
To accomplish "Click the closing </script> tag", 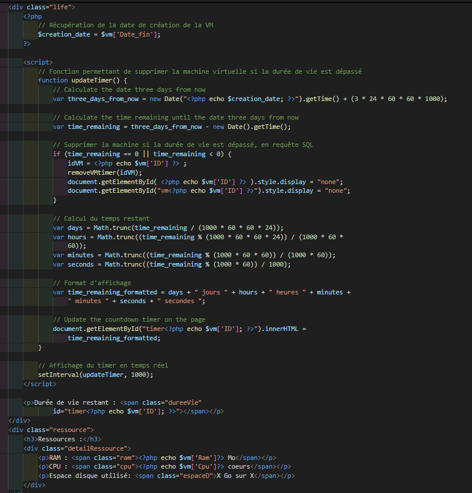I will [40, 384].
